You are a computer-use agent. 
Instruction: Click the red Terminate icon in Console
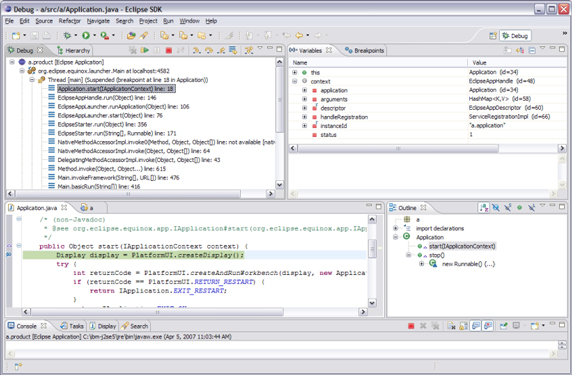(x=411, y=326)
